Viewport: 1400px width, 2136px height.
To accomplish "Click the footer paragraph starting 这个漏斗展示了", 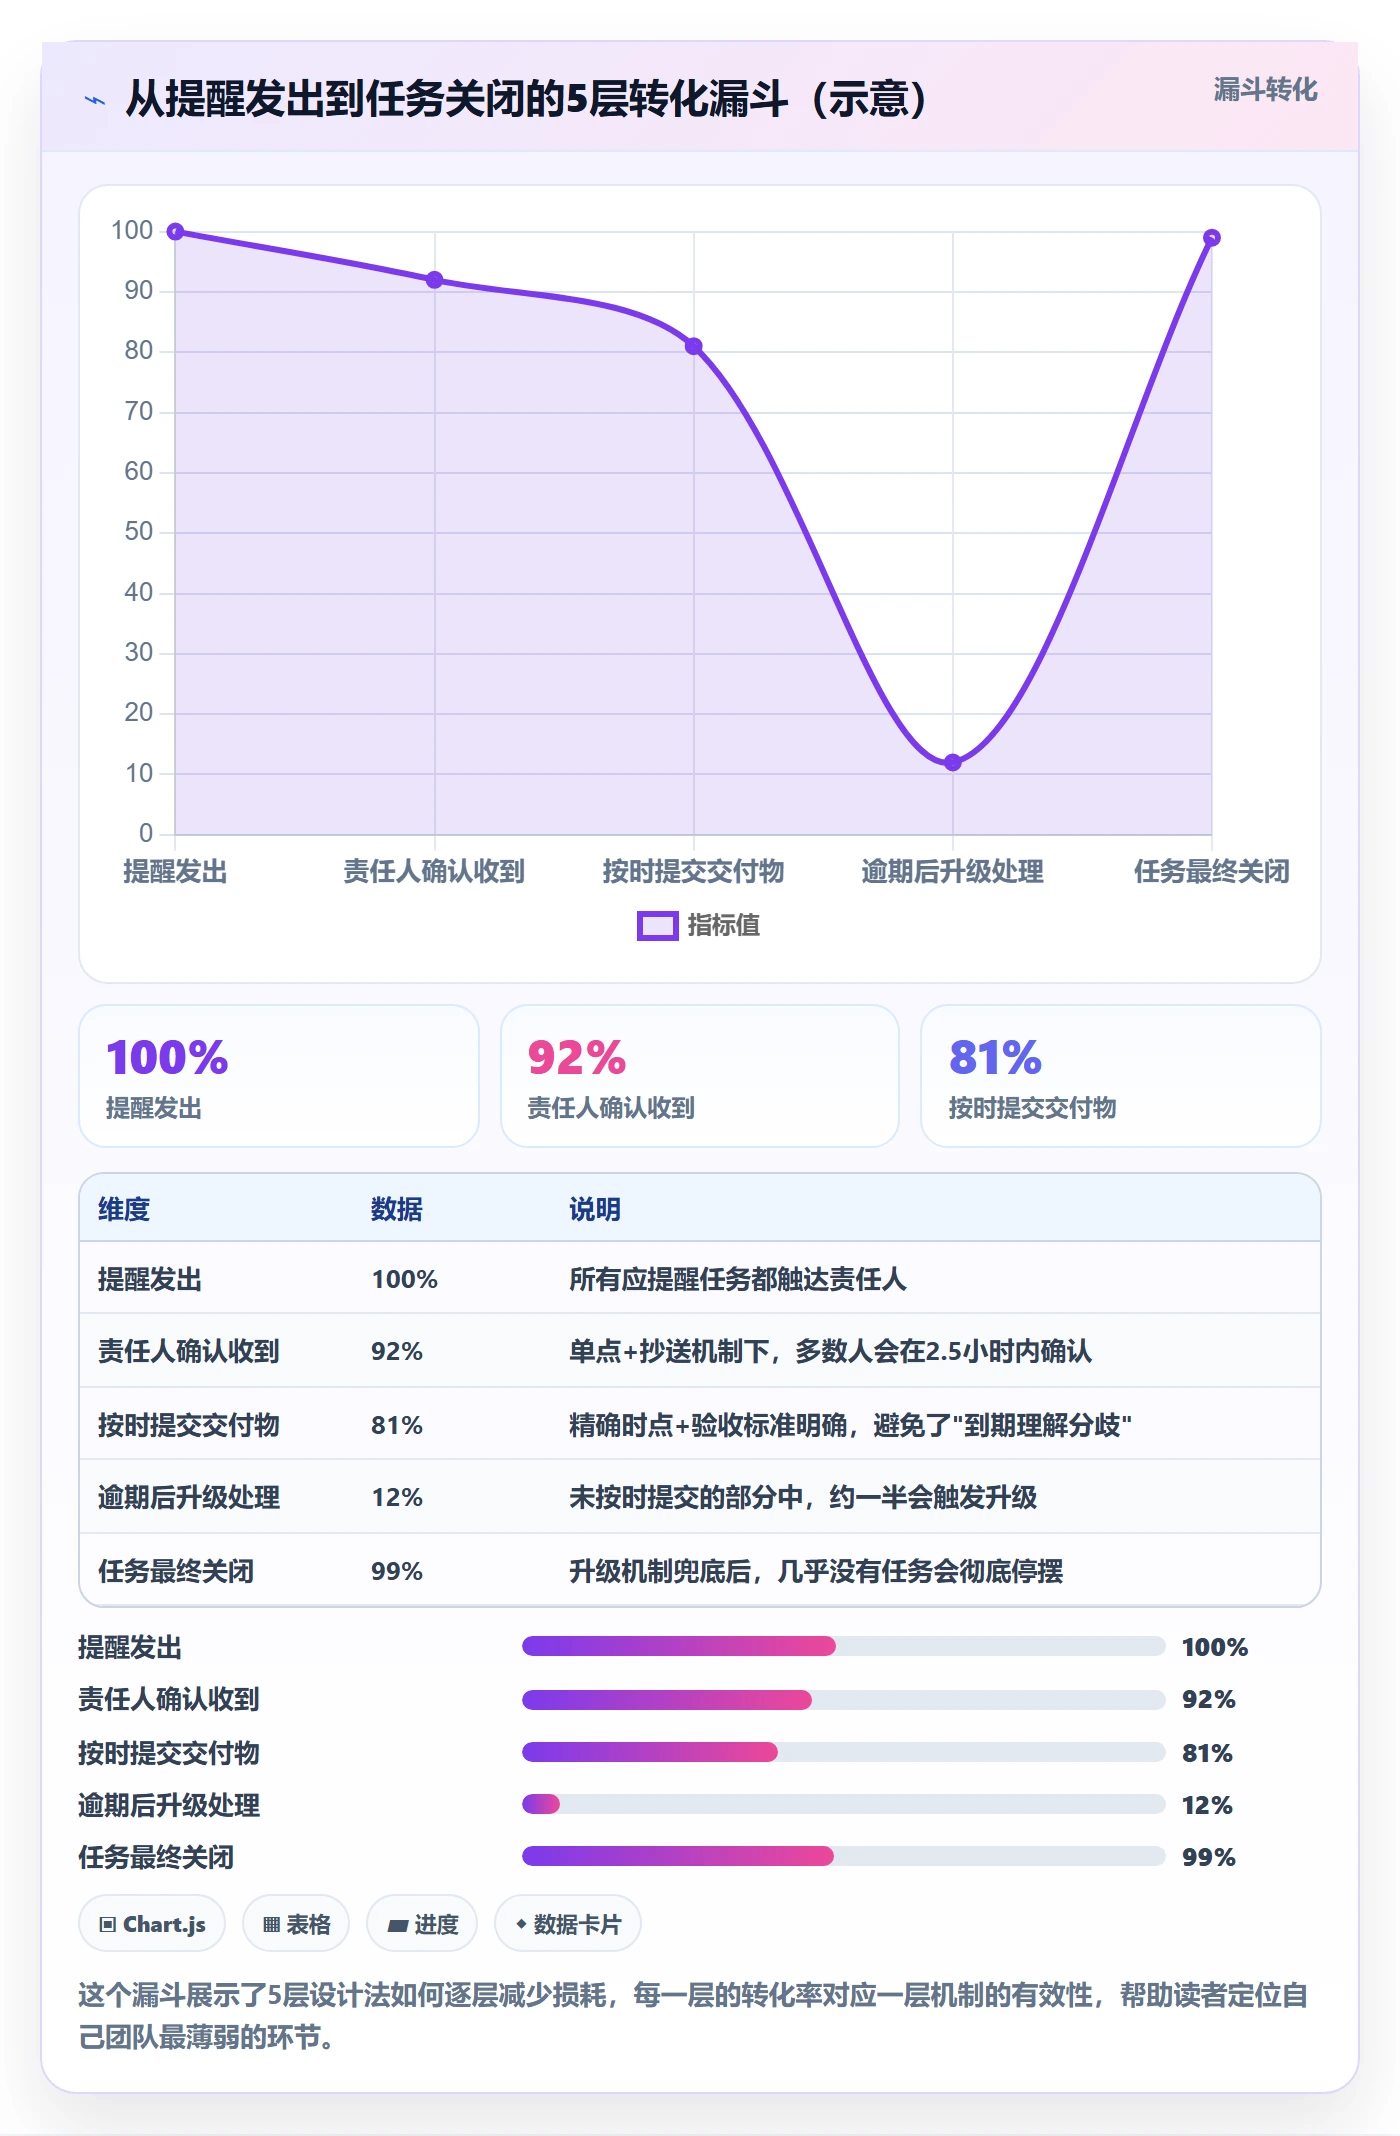I will tap(694, 2016).
